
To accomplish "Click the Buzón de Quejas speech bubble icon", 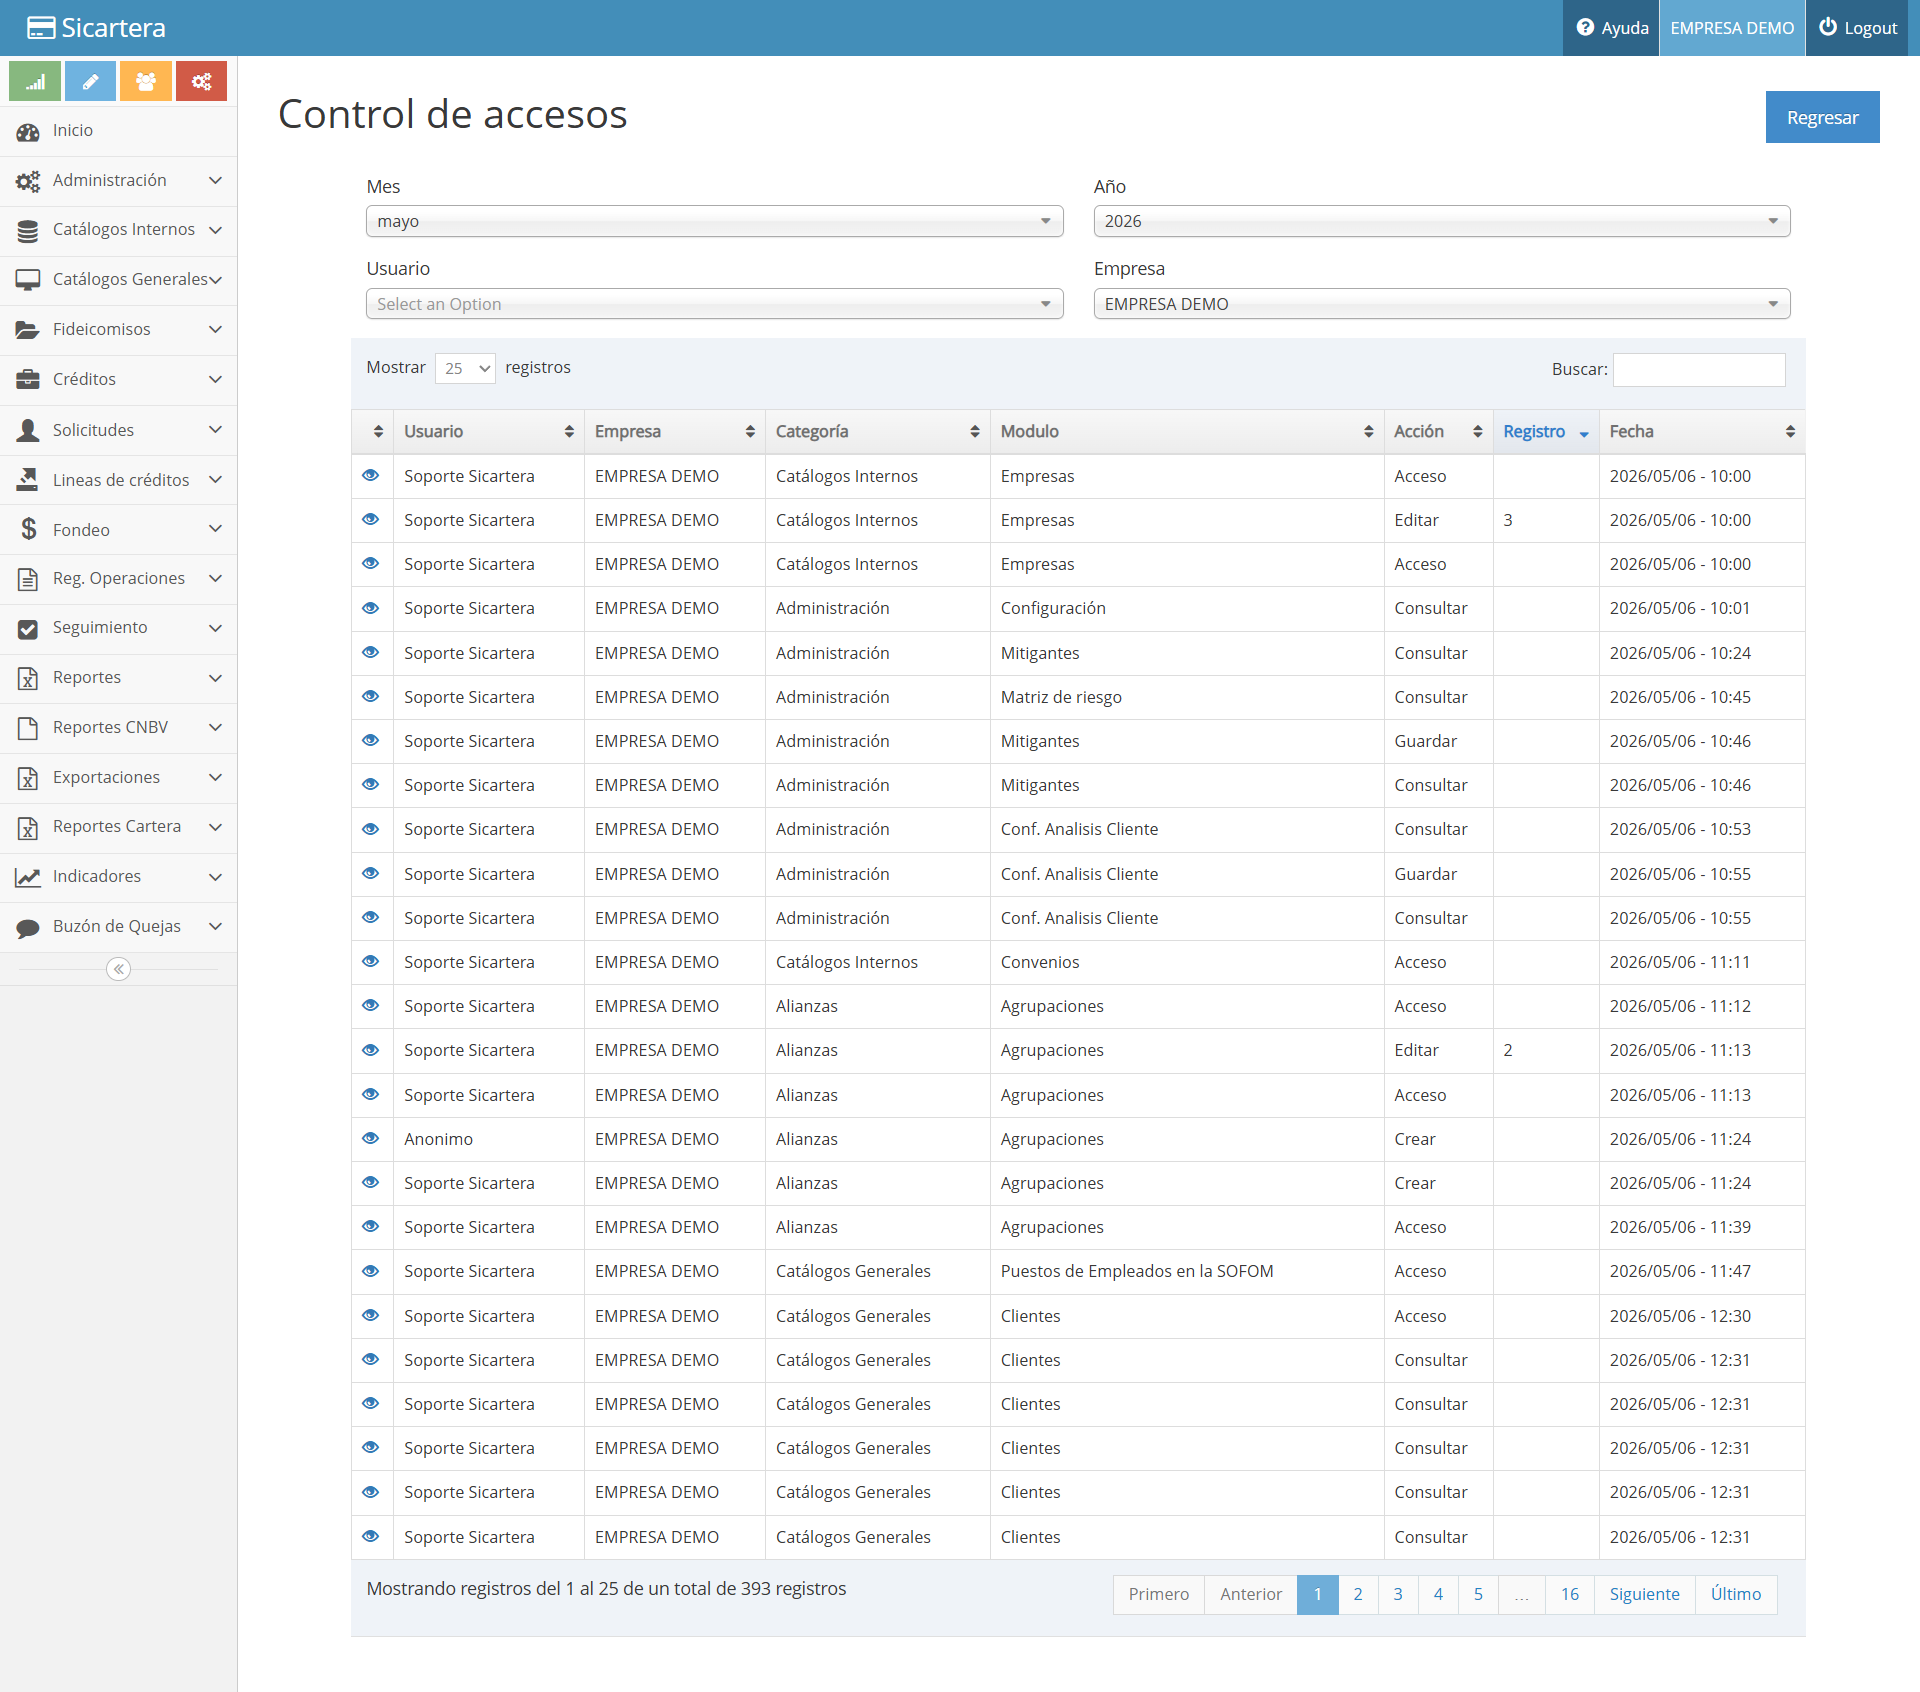I will (x=28, y=927).
